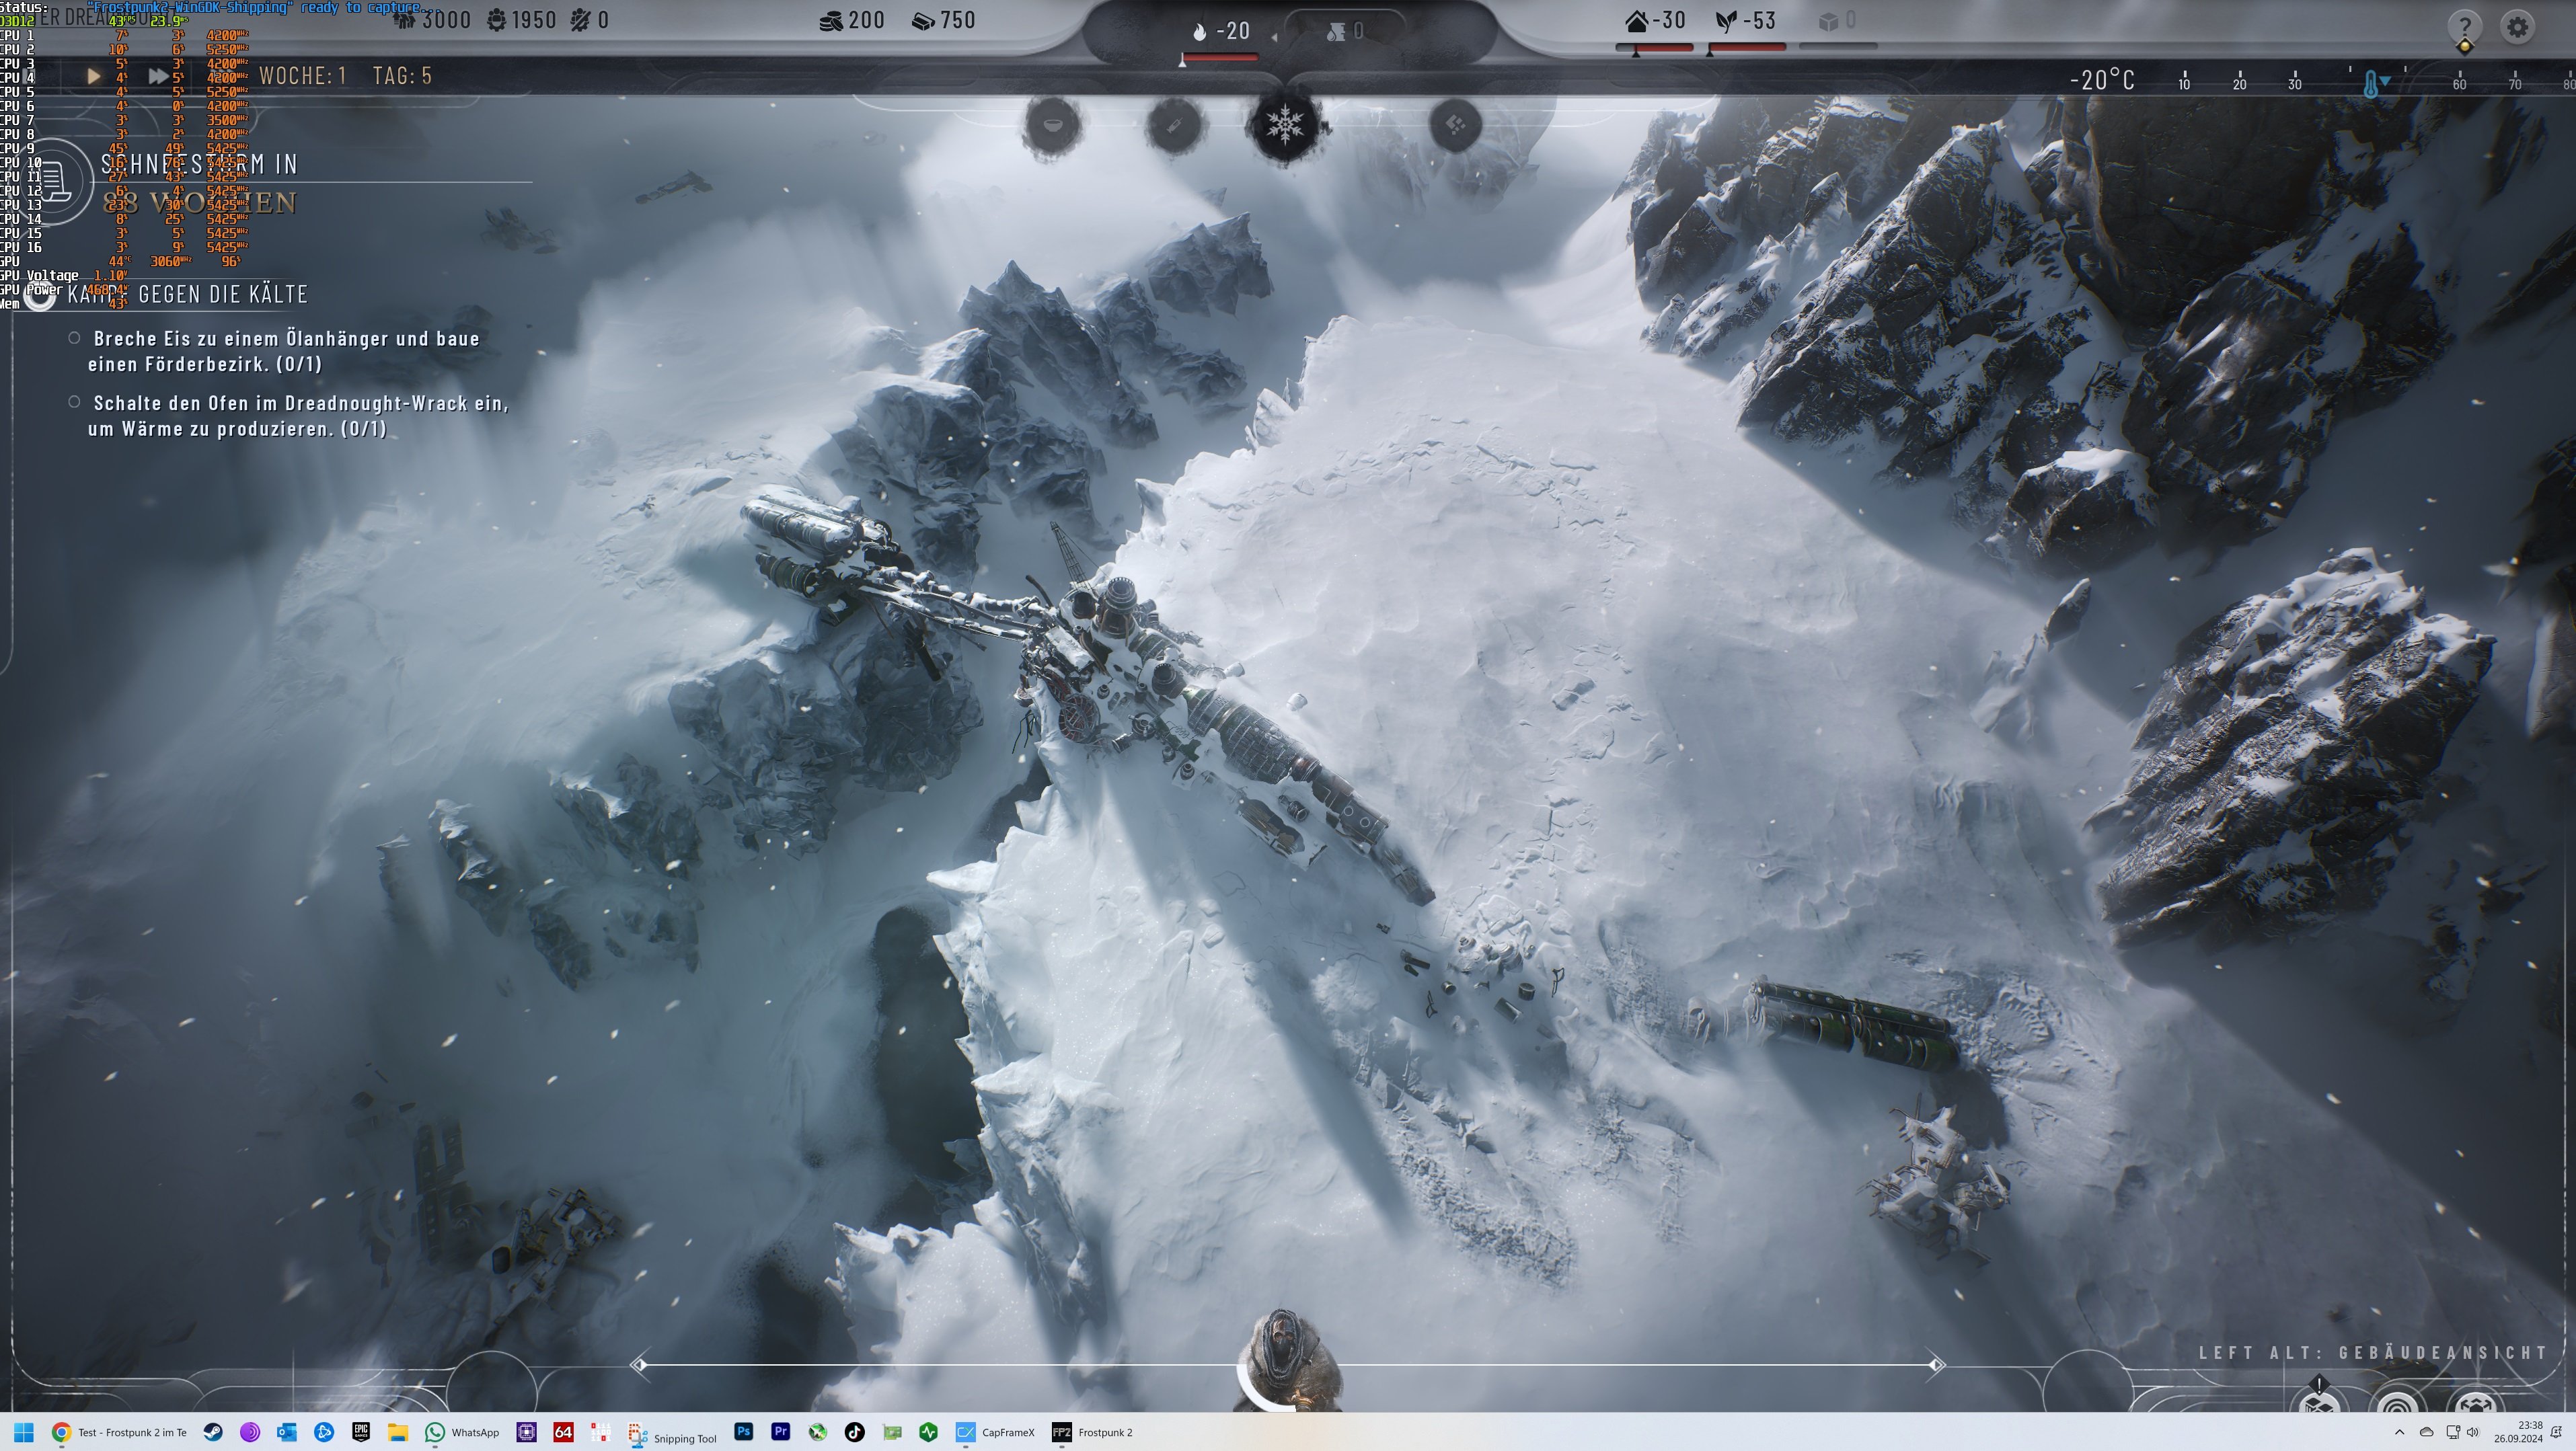Open the help question mark icon
The height and width of the screenshot is (1451, 2576).
click(x=2464, y=26)
